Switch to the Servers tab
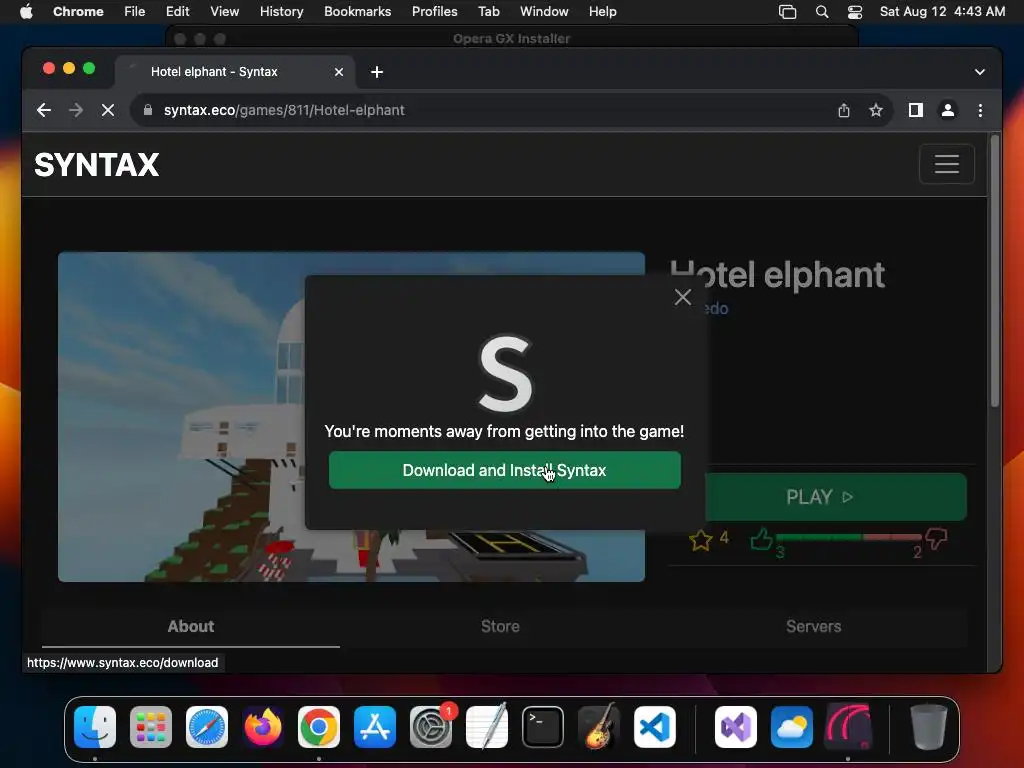This screenshot has width=1024, height=768. [813, 626]
